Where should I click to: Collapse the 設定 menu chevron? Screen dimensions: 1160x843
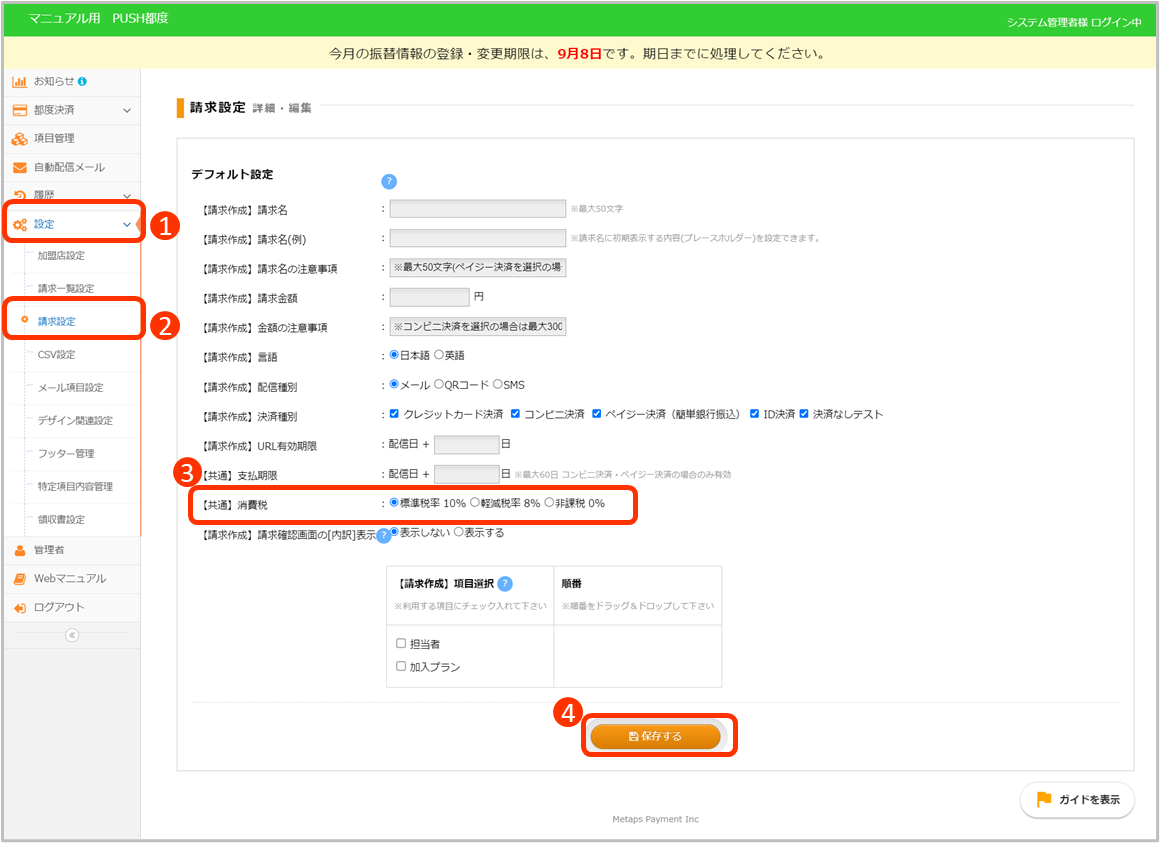pyautogui.click(x=127, y=225)
